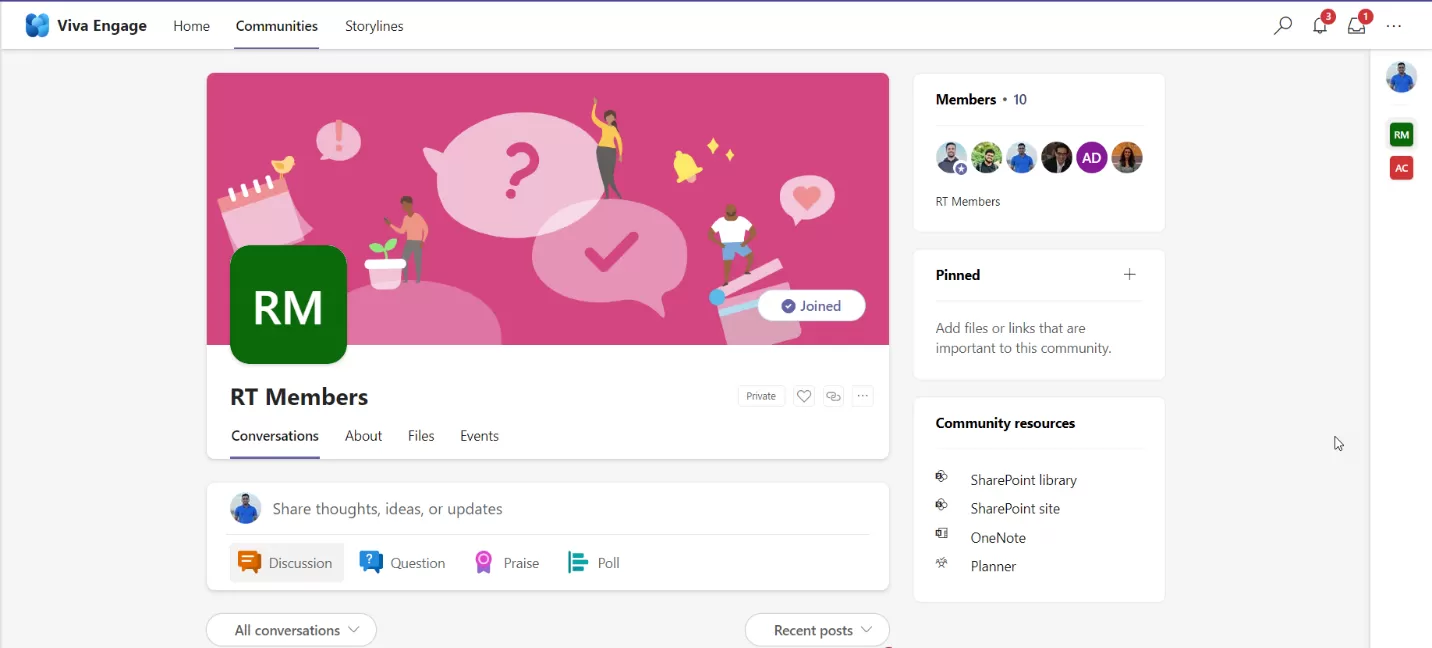Click the 'RT Members' text under avatars
This screenshot has width=1432, height=648.
pyautogui.click(x=968, y=201)
